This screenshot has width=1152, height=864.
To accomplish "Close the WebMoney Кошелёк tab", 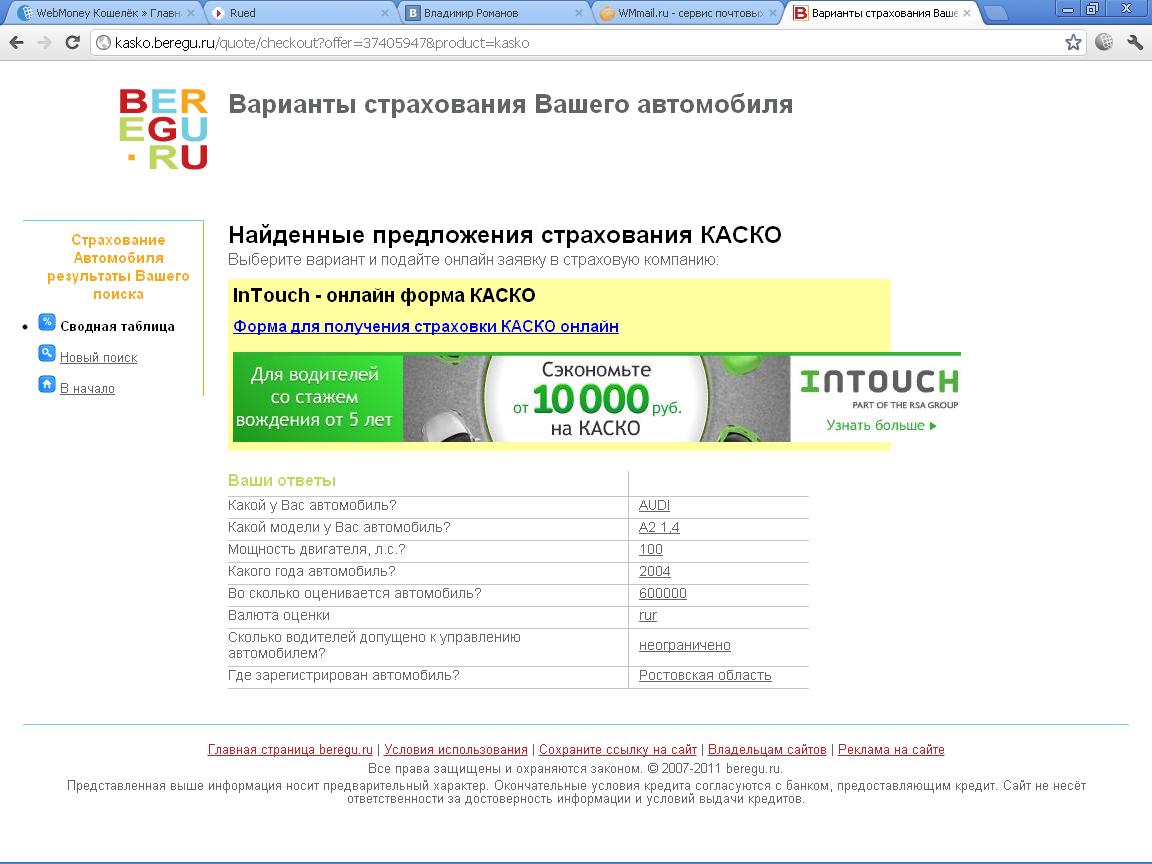I will 191,13.
